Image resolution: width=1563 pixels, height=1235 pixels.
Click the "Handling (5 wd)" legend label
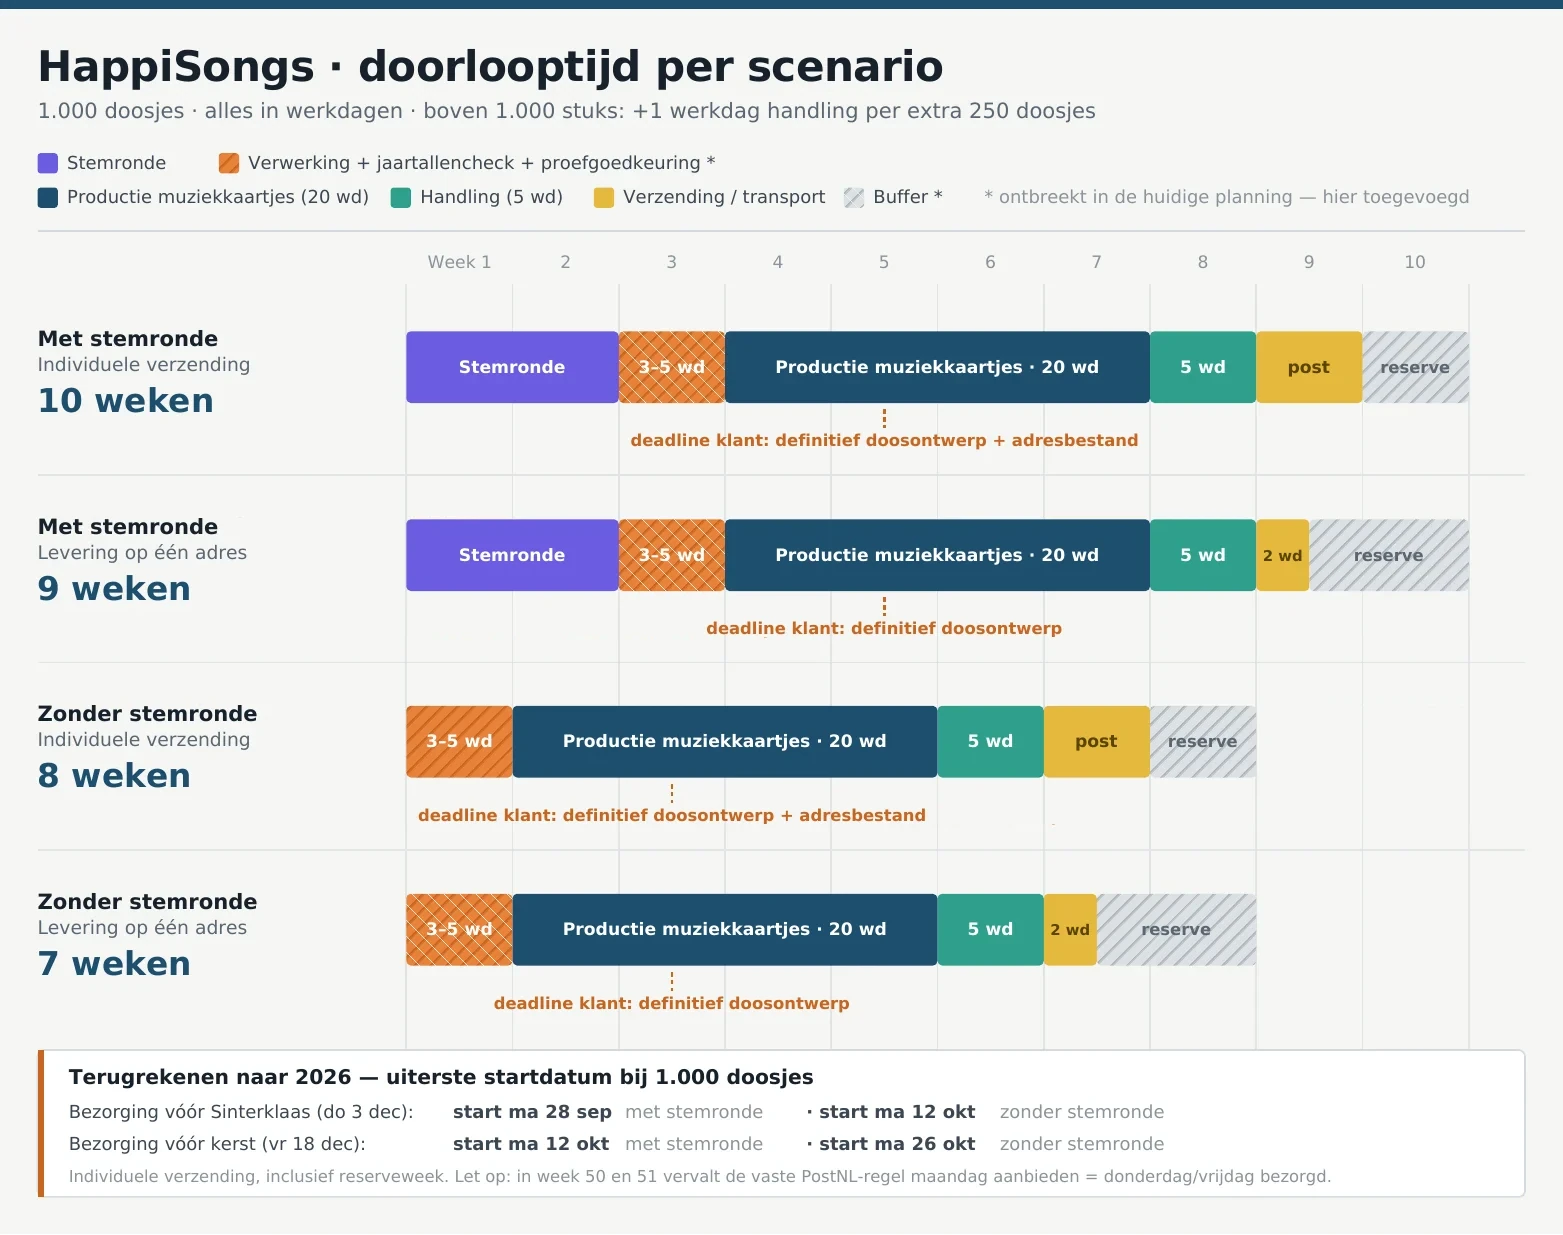(491, 197)
